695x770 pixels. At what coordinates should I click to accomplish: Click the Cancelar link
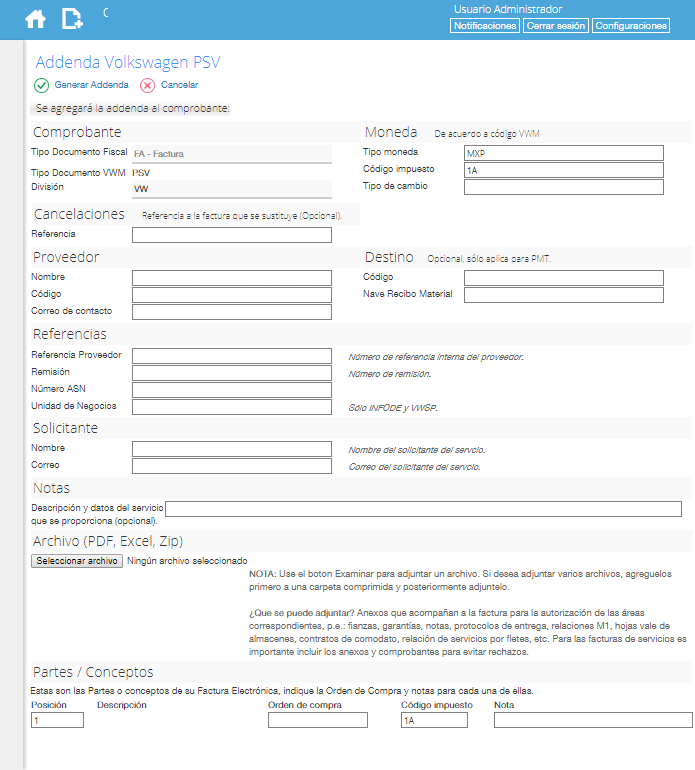[x=180, y=85]
